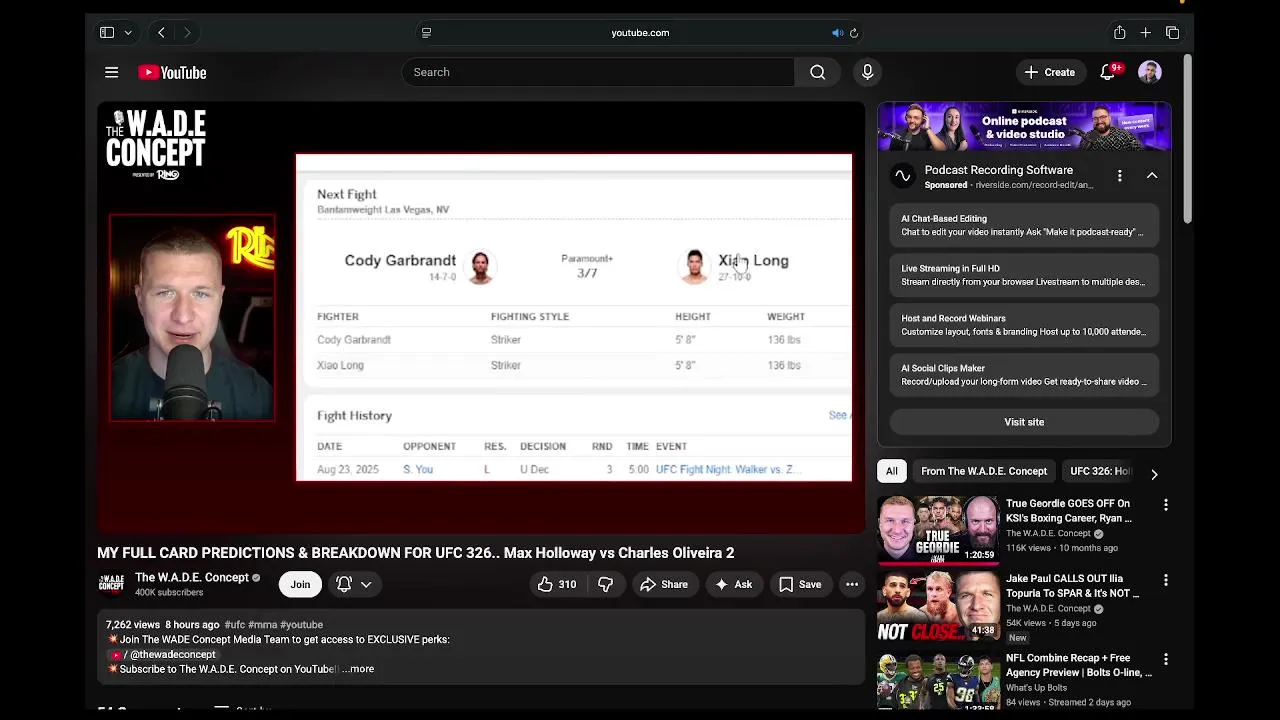Open AI Chat-Based Editing ad item
Screen dimensions: 1280x720
[1024, 225]
